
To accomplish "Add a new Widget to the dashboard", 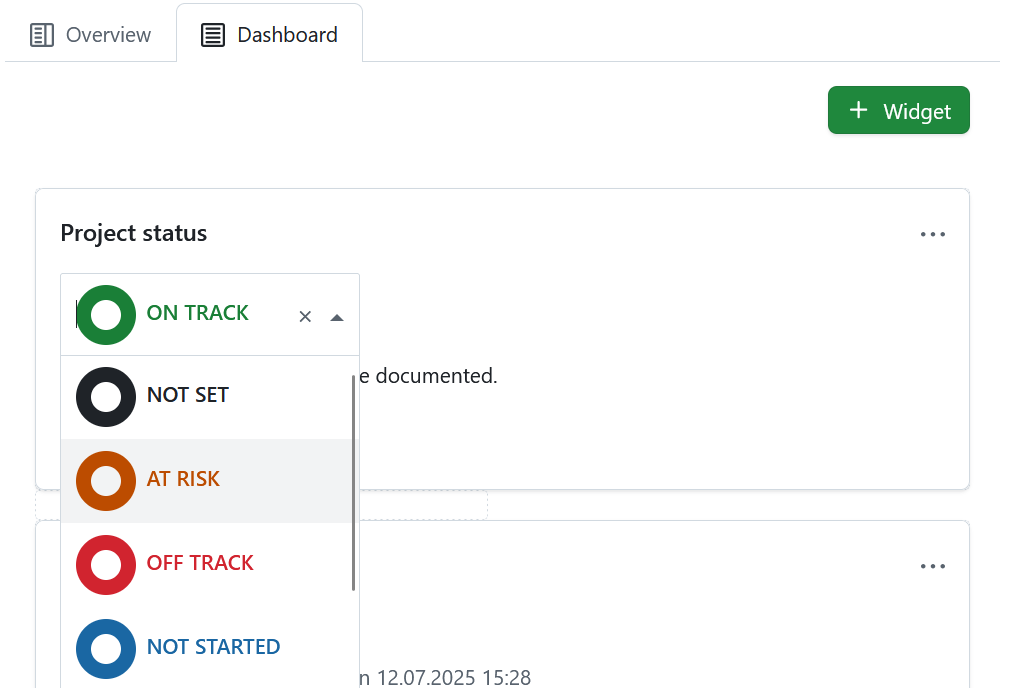I will (898, 110).
